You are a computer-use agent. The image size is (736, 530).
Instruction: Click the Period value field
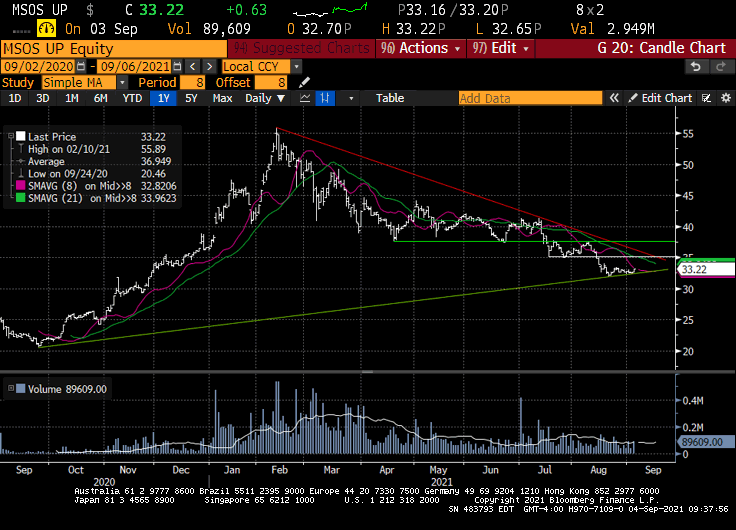(x=192, y=83)
